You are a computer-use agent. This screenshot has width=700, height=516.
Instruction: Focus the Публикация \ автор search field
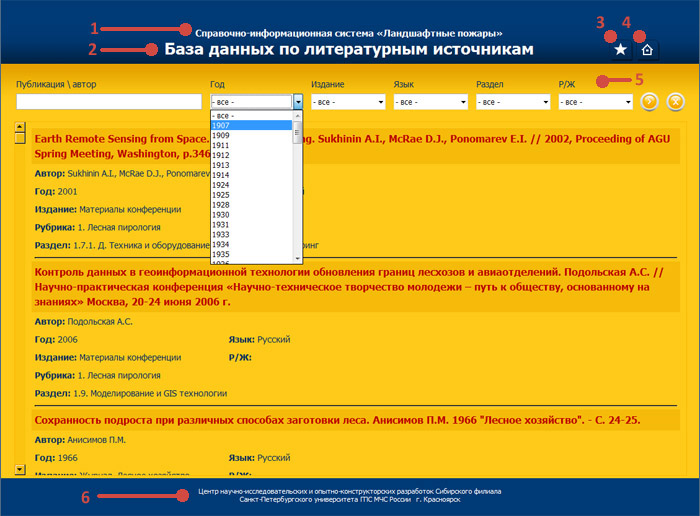pyautogui.click(x=109, y=101)
